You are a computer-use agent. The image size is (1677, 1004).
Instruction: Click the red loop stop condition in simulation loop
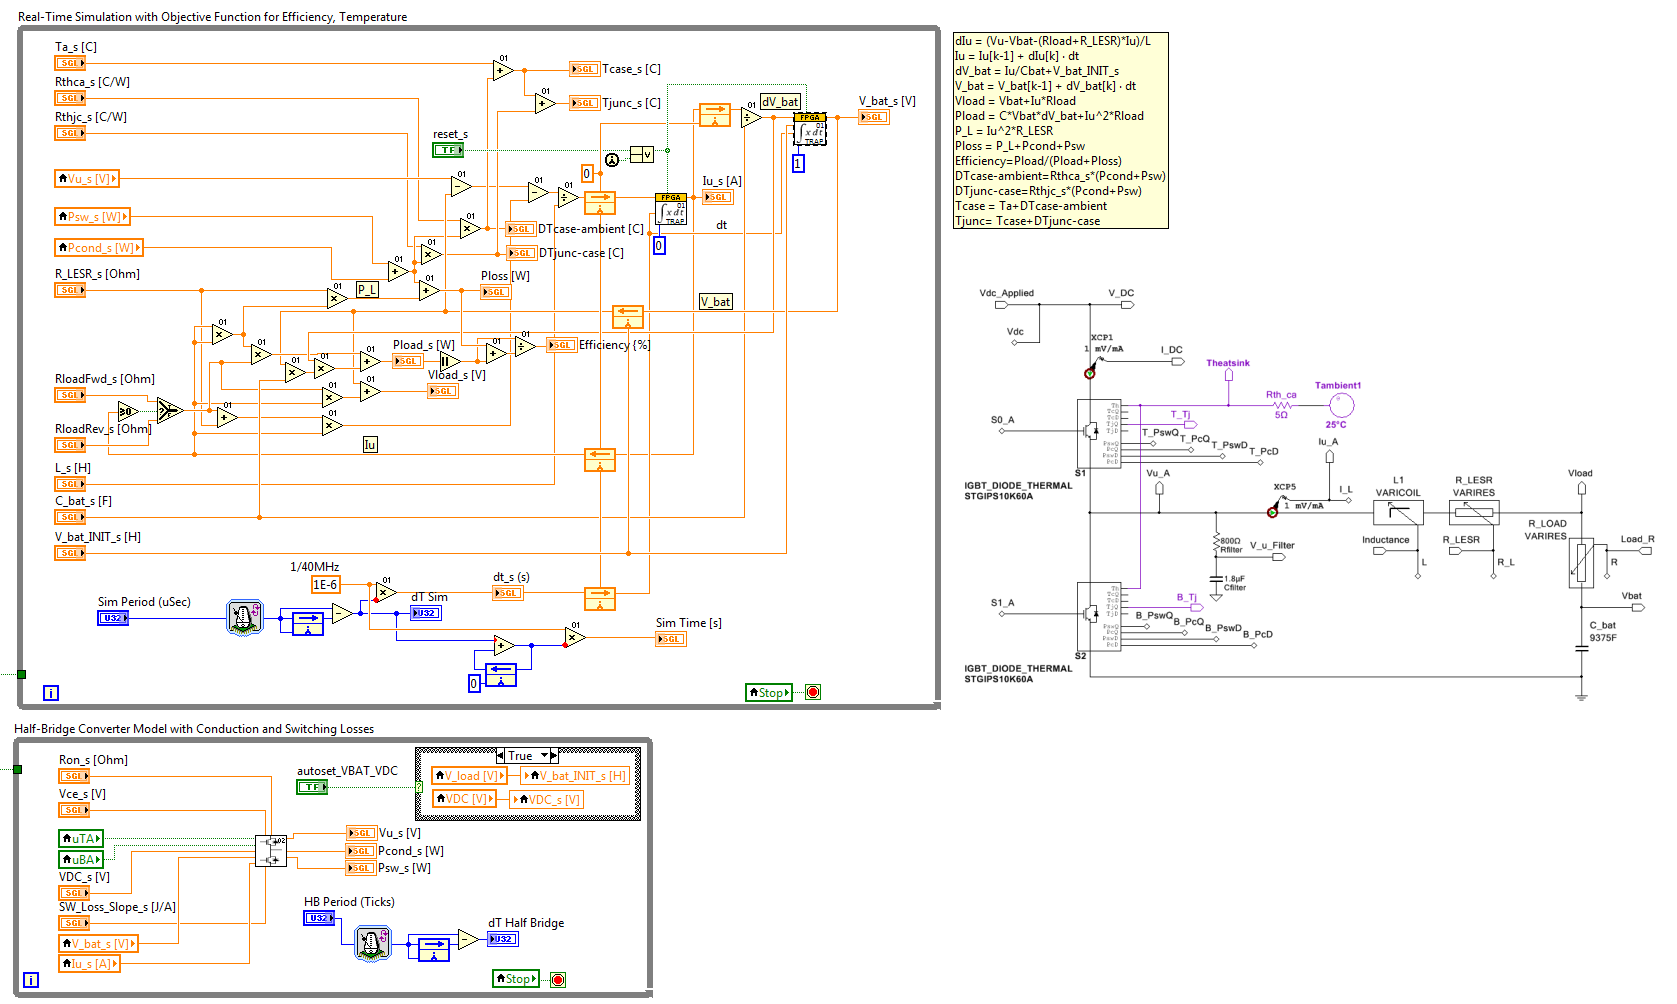click(813, 692)
